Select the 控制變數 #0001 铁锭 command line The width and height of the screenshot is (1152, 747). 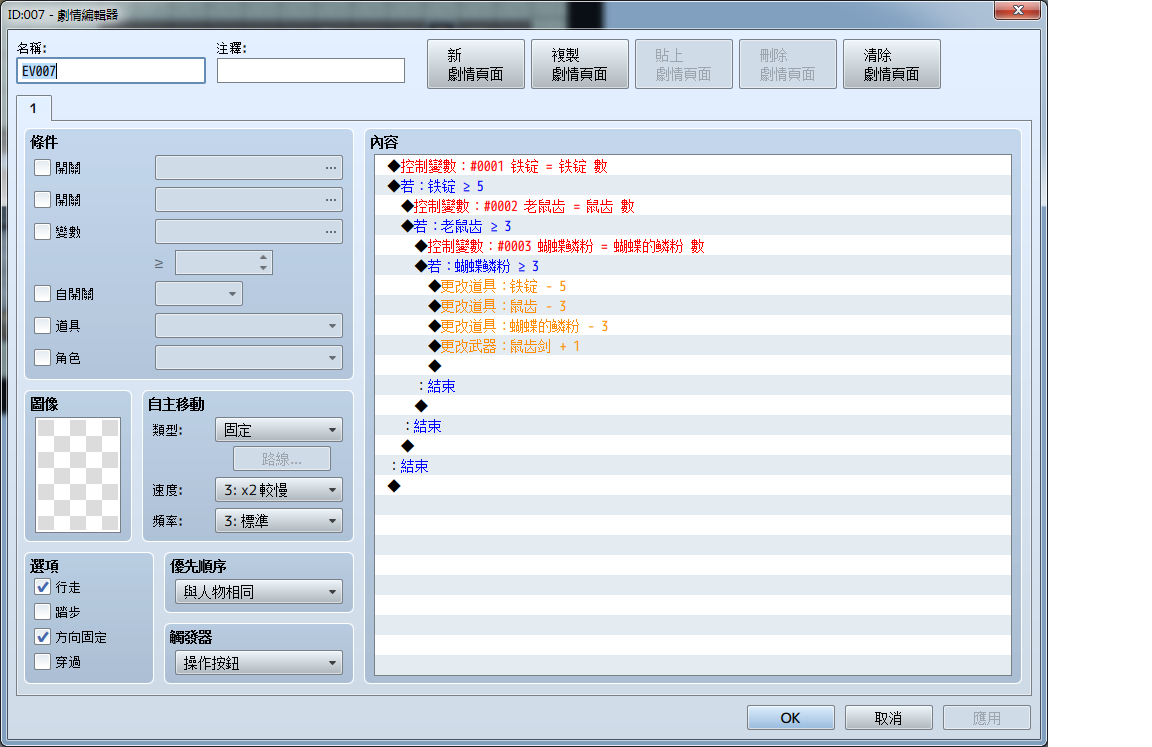(x=693, y=166)
